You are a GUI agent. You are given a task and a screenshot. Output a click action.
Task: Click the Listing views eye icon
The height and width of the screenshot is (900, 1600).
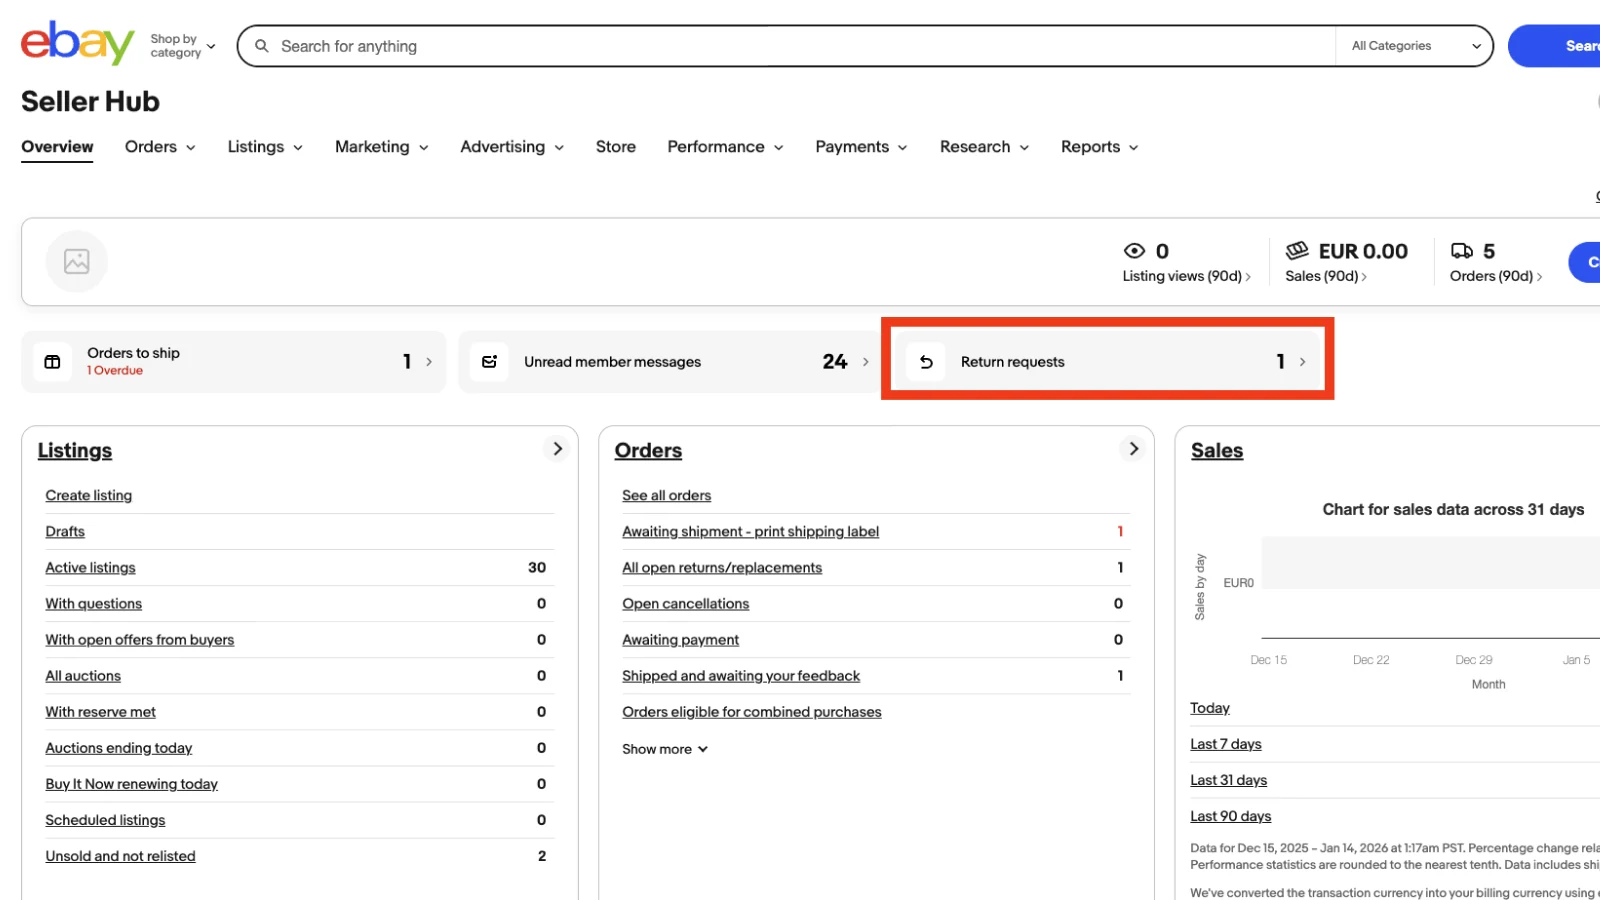pos(1134,251)
